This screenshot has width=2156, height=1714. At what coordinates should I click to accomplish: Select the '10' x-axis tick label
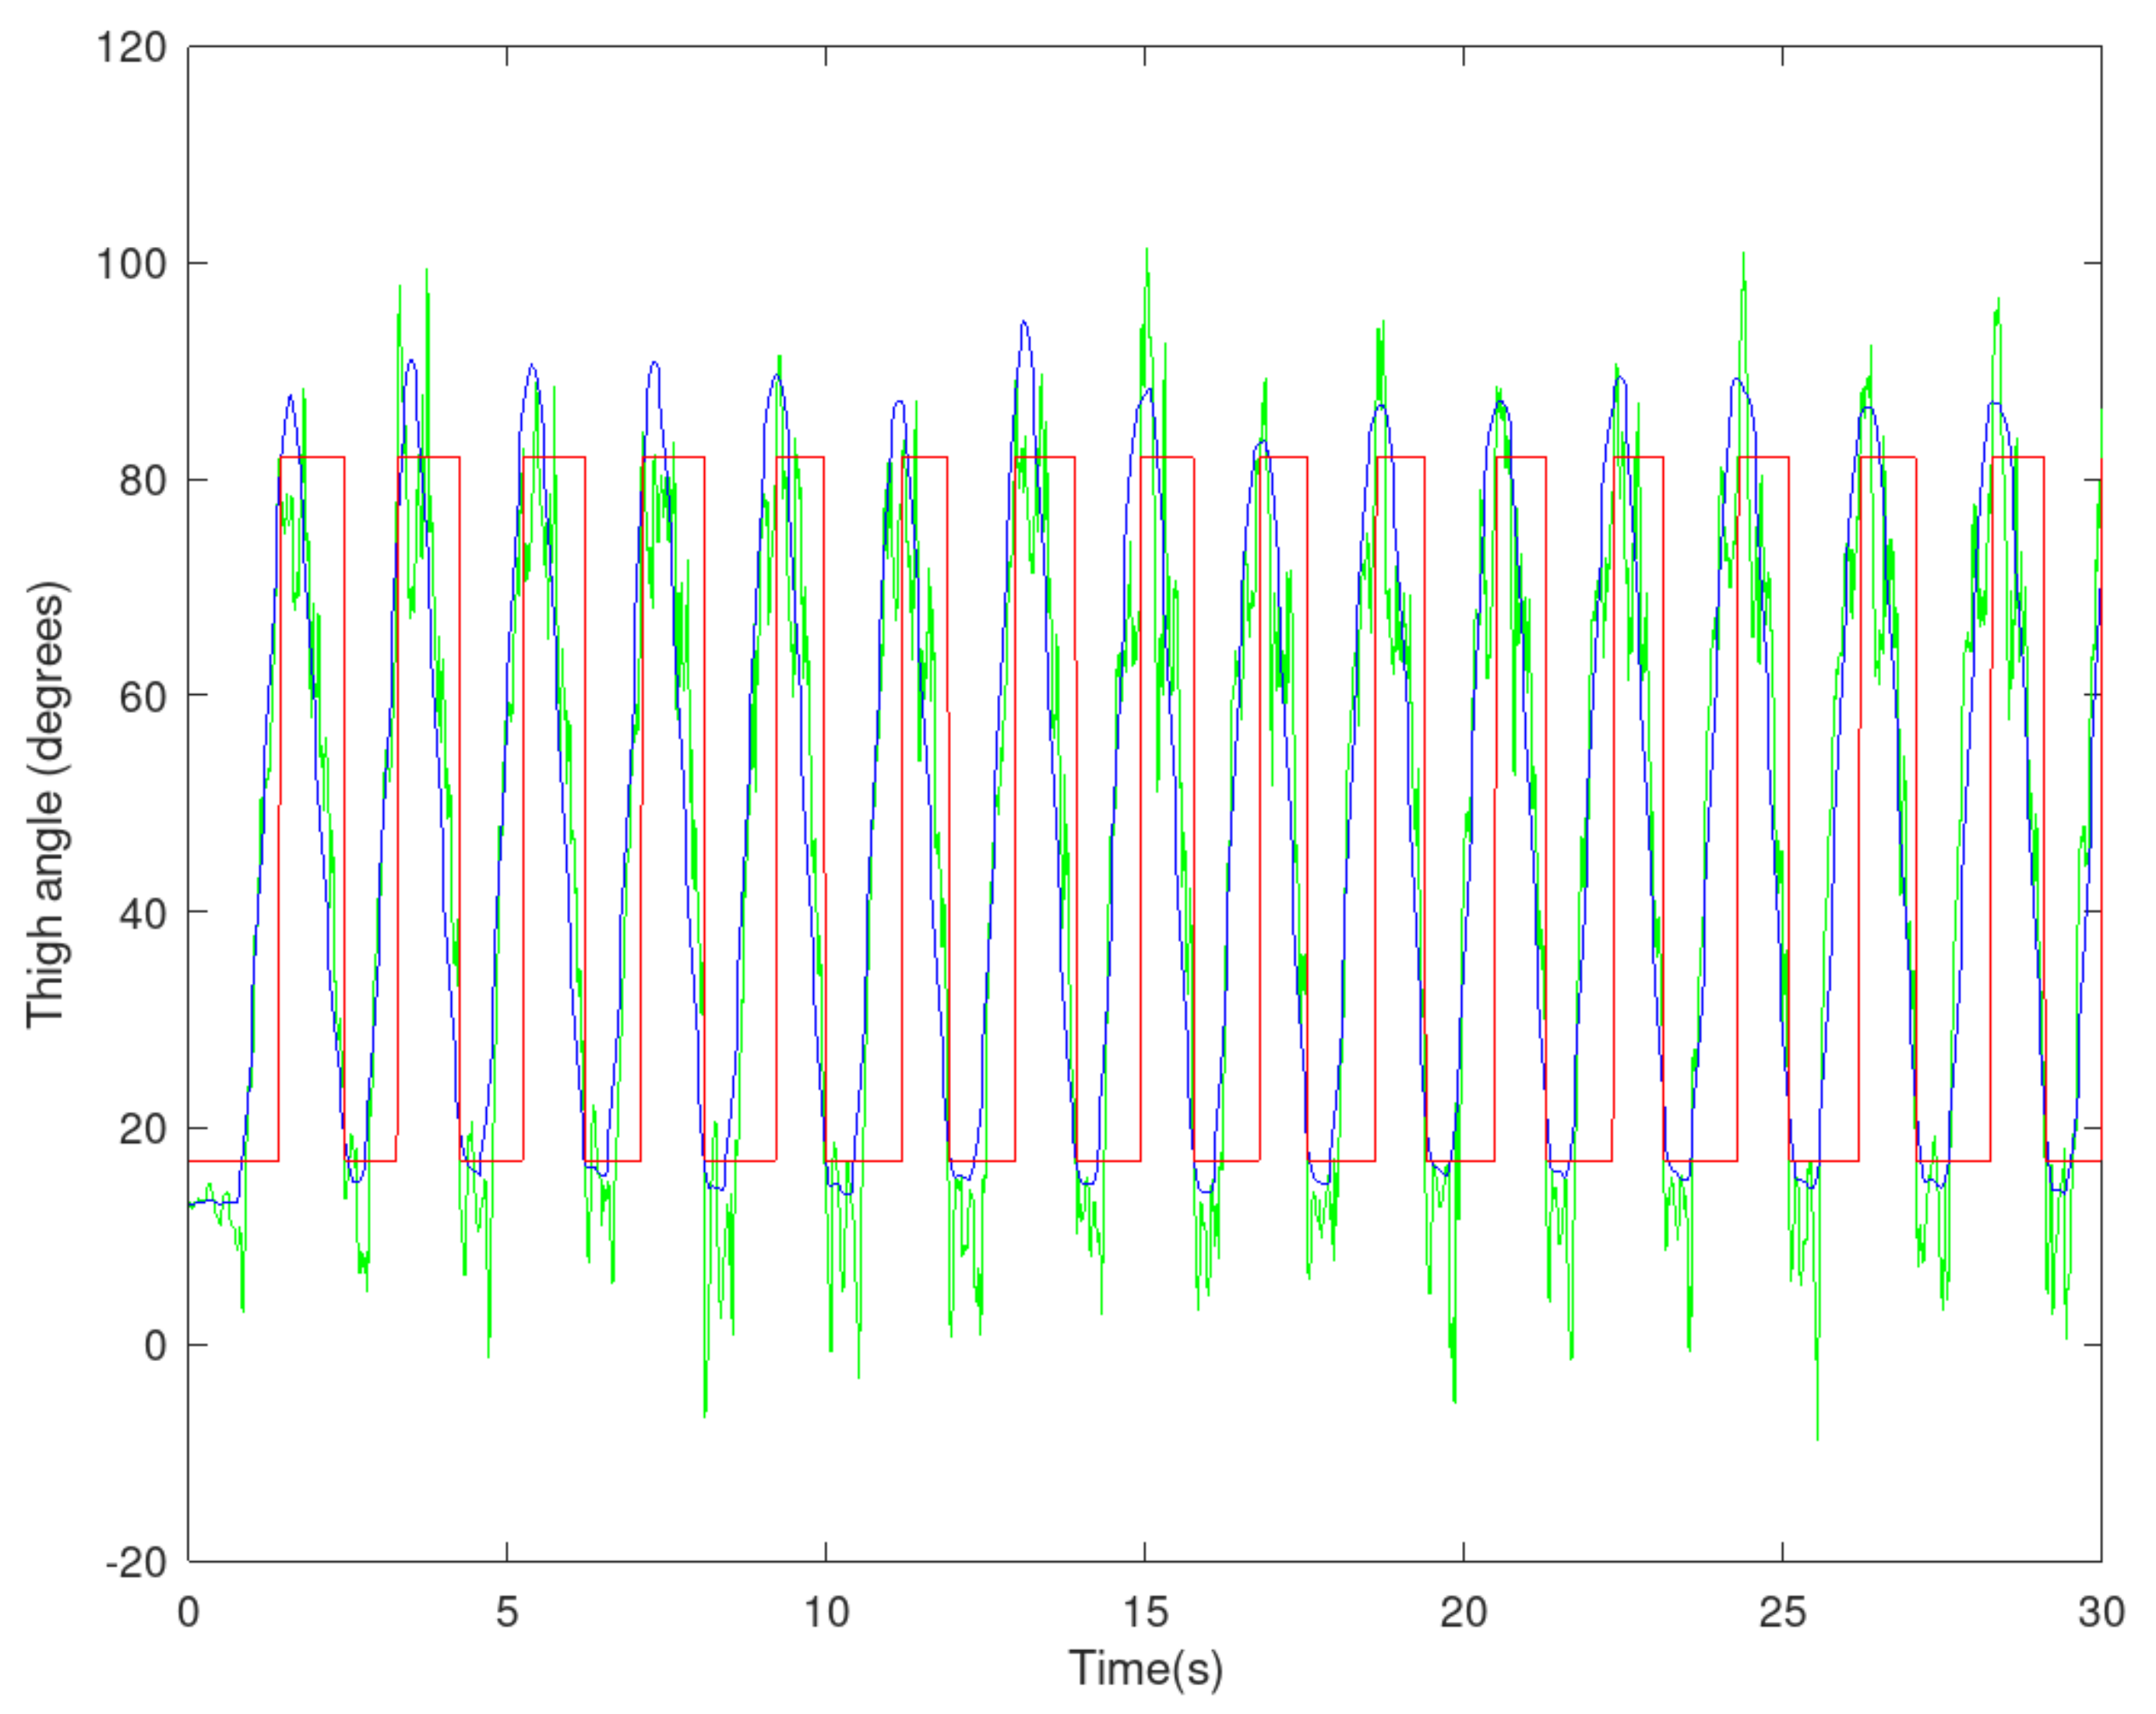pyautogui.click(x=826, y=1612)
